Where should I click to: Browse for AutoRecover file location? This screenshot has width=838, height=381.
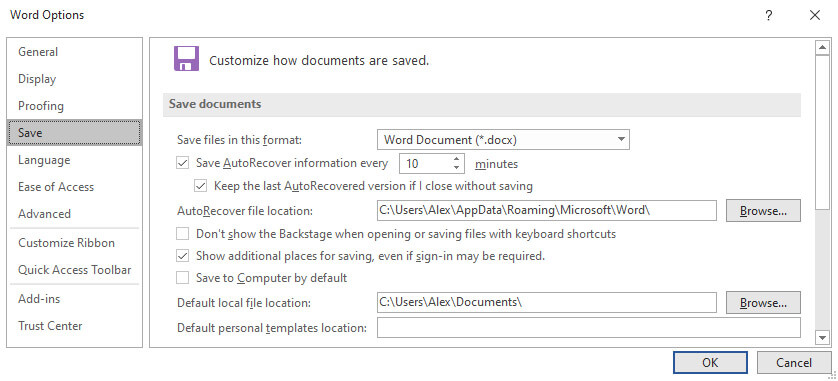point(763,211)
